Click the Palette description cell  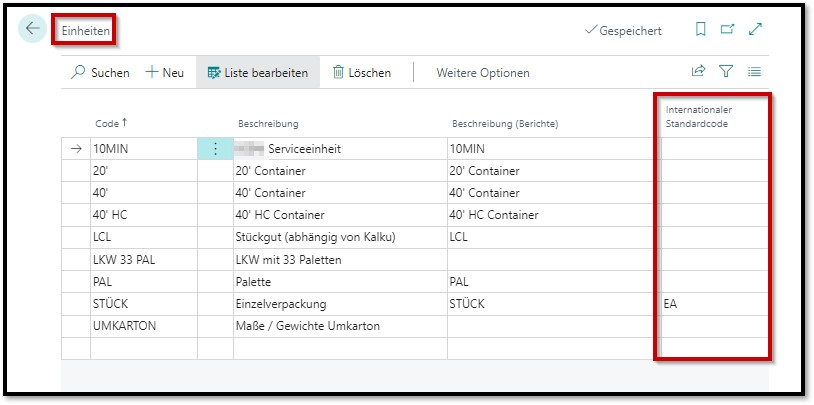coord(338,281)
